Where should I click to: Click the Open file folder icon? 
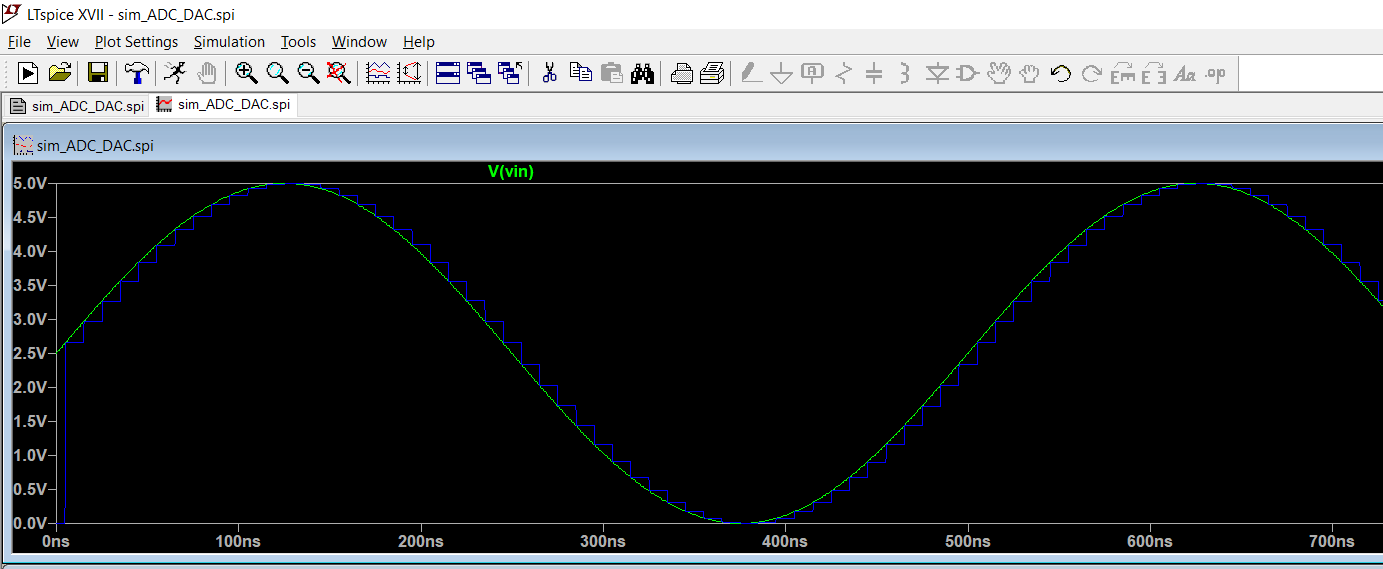pos(60,73)
